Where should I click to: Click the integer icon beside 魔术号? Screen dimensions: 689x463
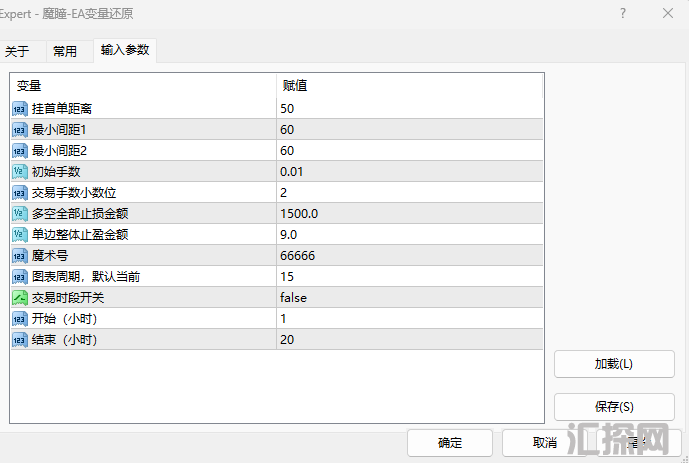(20, 256)
